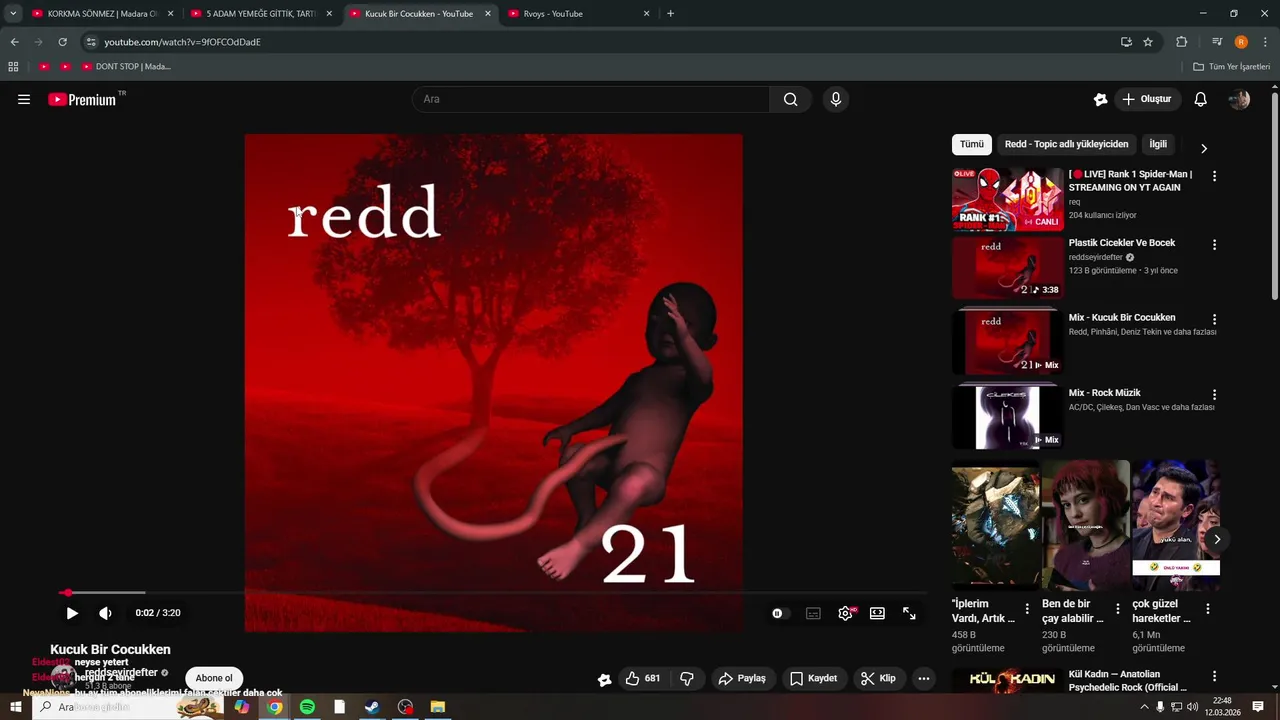
Task: Click the sparkle Ask icon beside Oluştur
Action: (x=1100, y=99)
